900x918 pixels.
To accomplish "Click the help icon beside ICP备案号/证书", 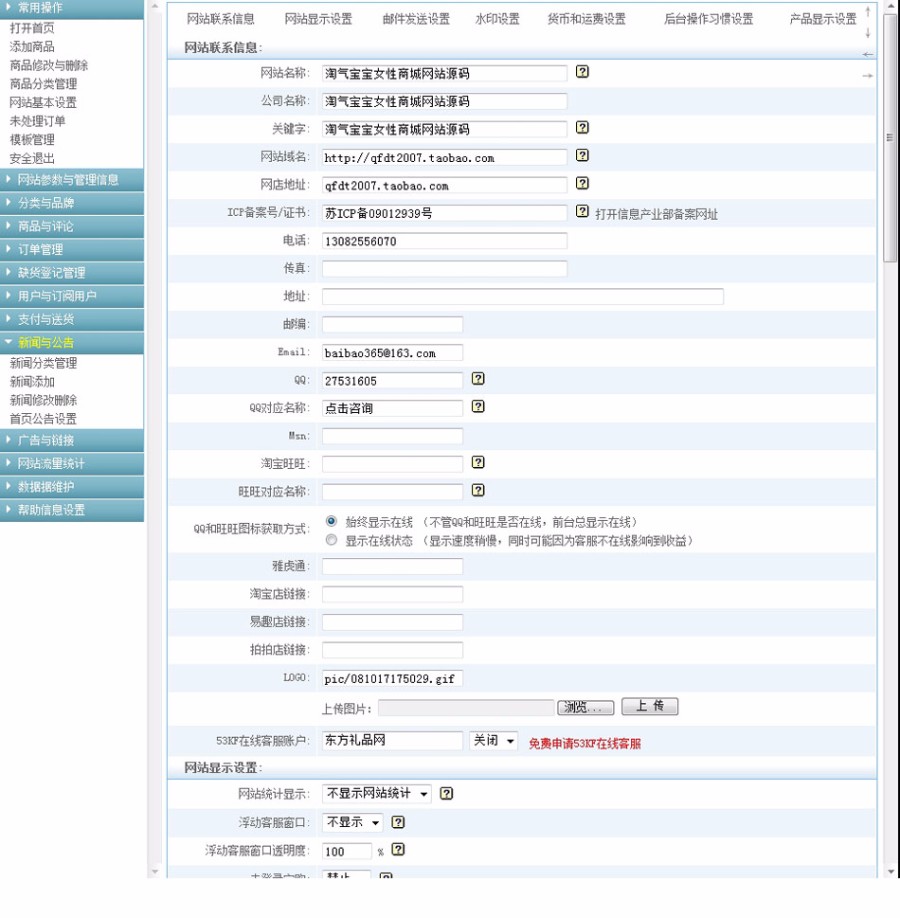I will point(581,212).
